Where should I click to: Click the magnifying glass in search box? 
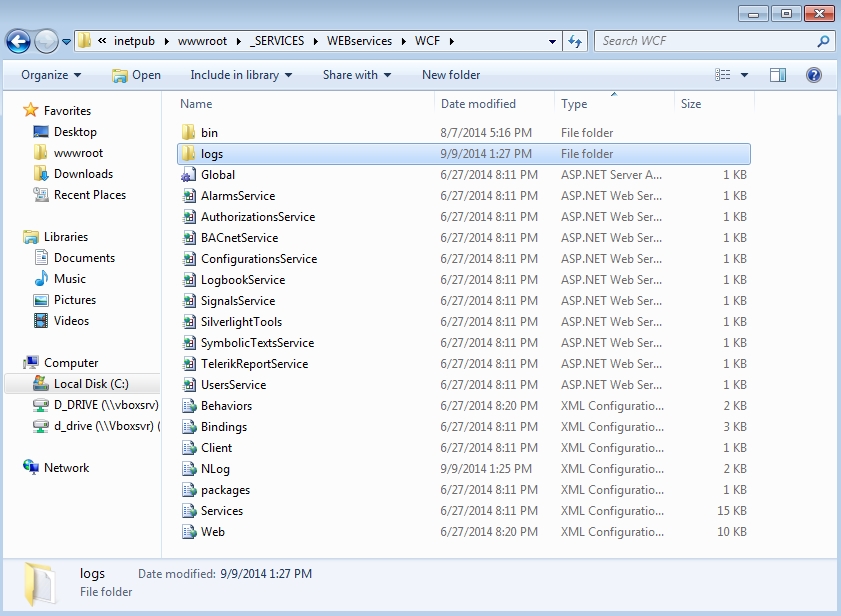[x=820, y=41]
